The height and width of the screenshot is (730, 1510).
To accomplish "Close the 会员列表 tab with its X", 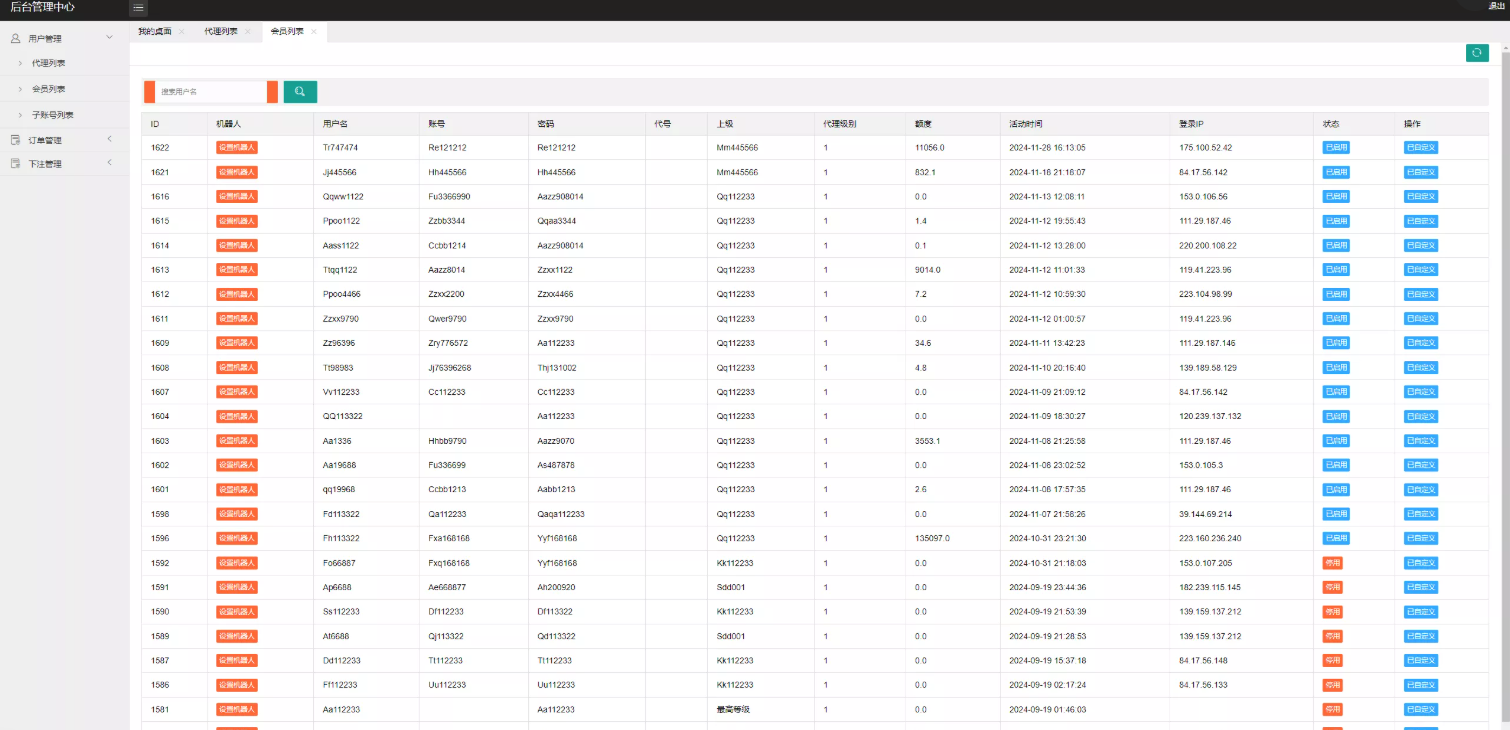I will click(314, 32).
